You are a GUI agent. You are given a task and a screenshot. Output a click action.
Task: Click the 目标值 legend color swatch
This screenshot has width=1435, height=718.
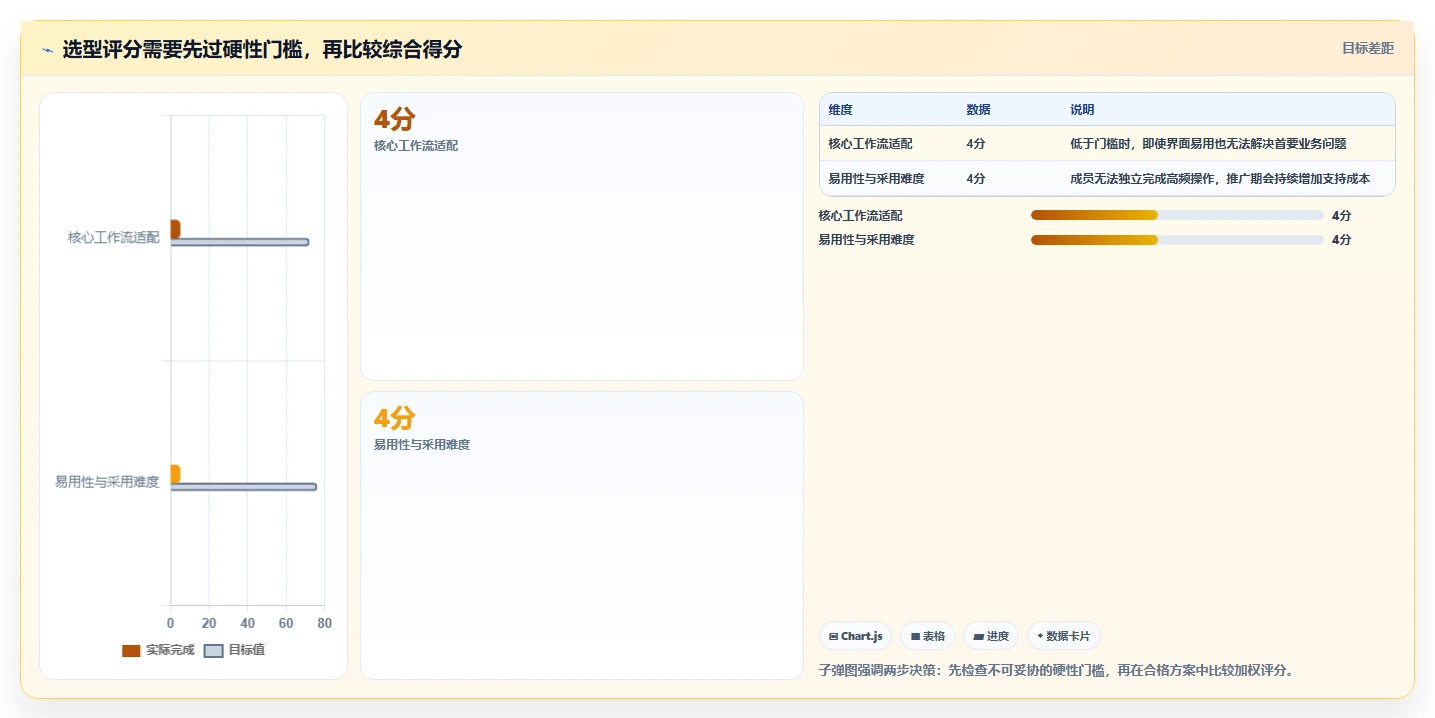point(214,650)
